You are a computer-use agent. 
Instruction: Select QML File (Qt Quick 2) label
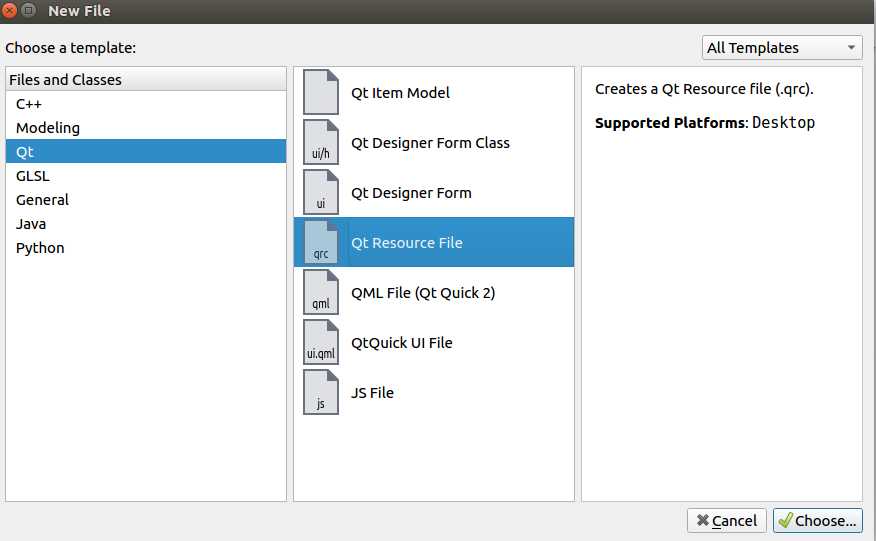pos(423,293)
